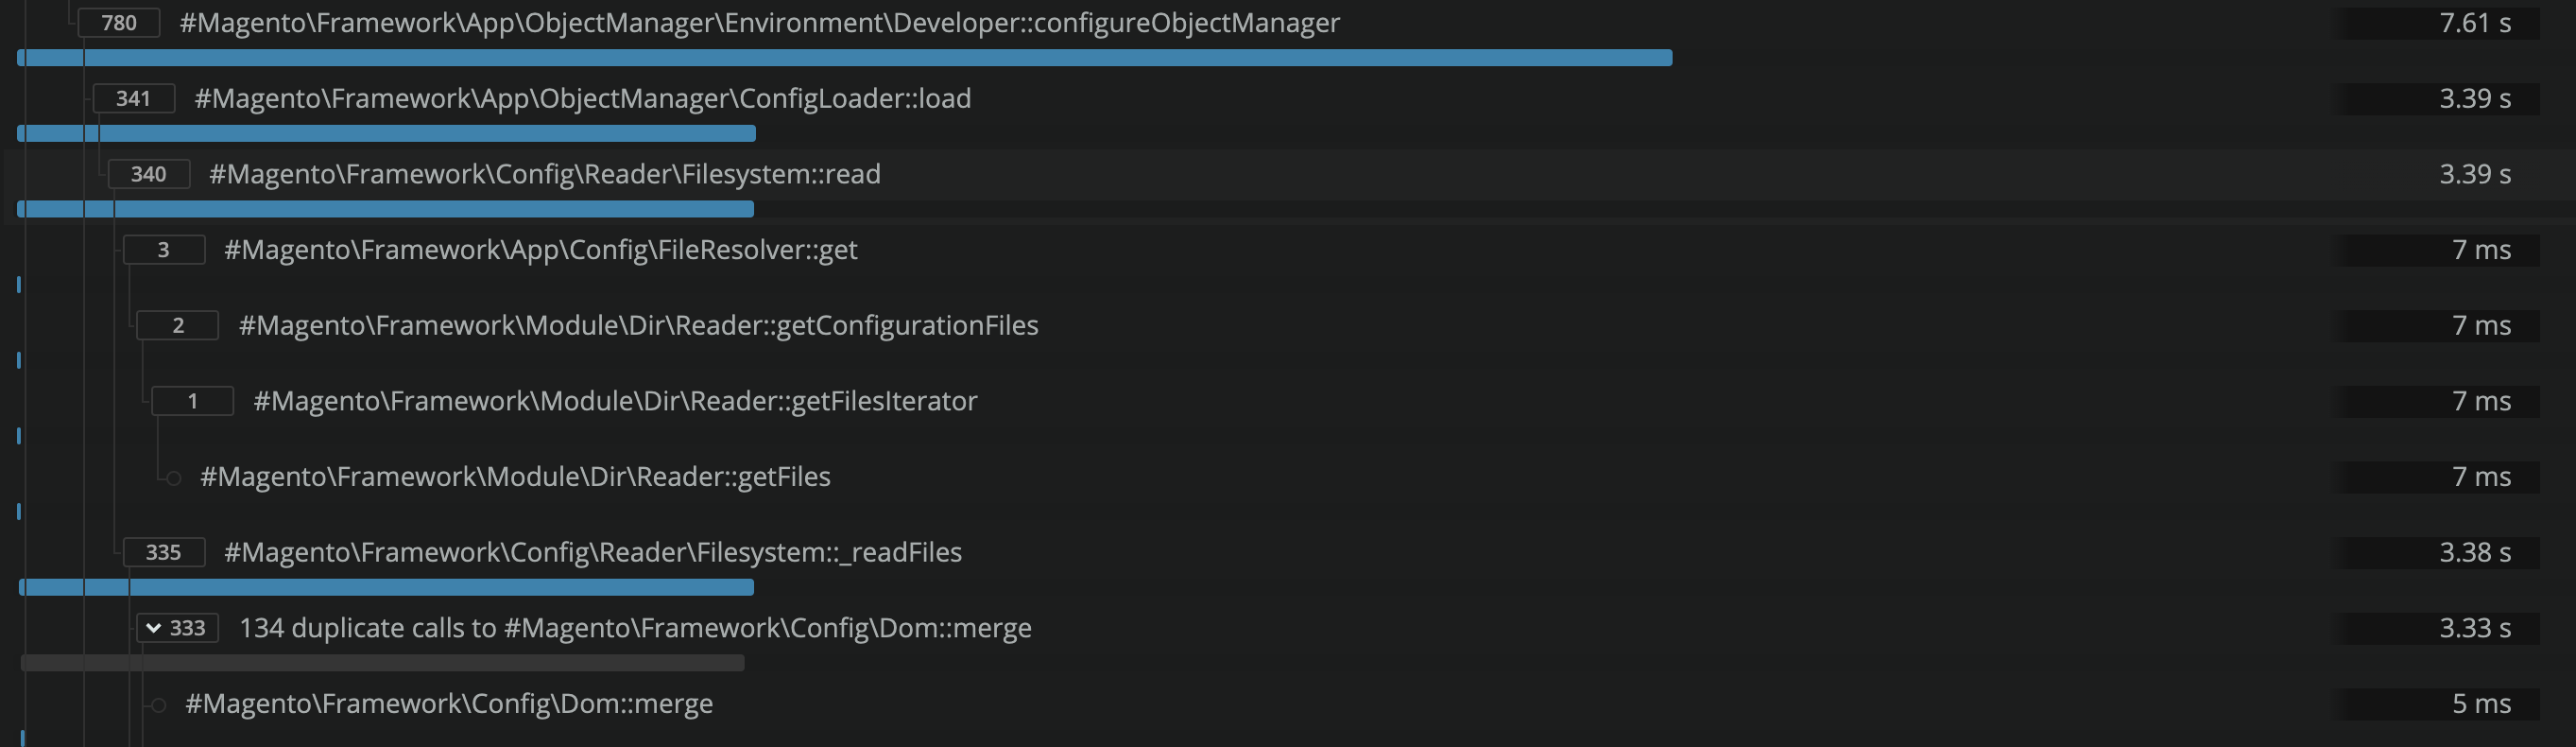This screenshot has width=2576, height=747.
Task: Toggle the 333 chevron for duplicate calls
Action: click(x=154, y=628)
